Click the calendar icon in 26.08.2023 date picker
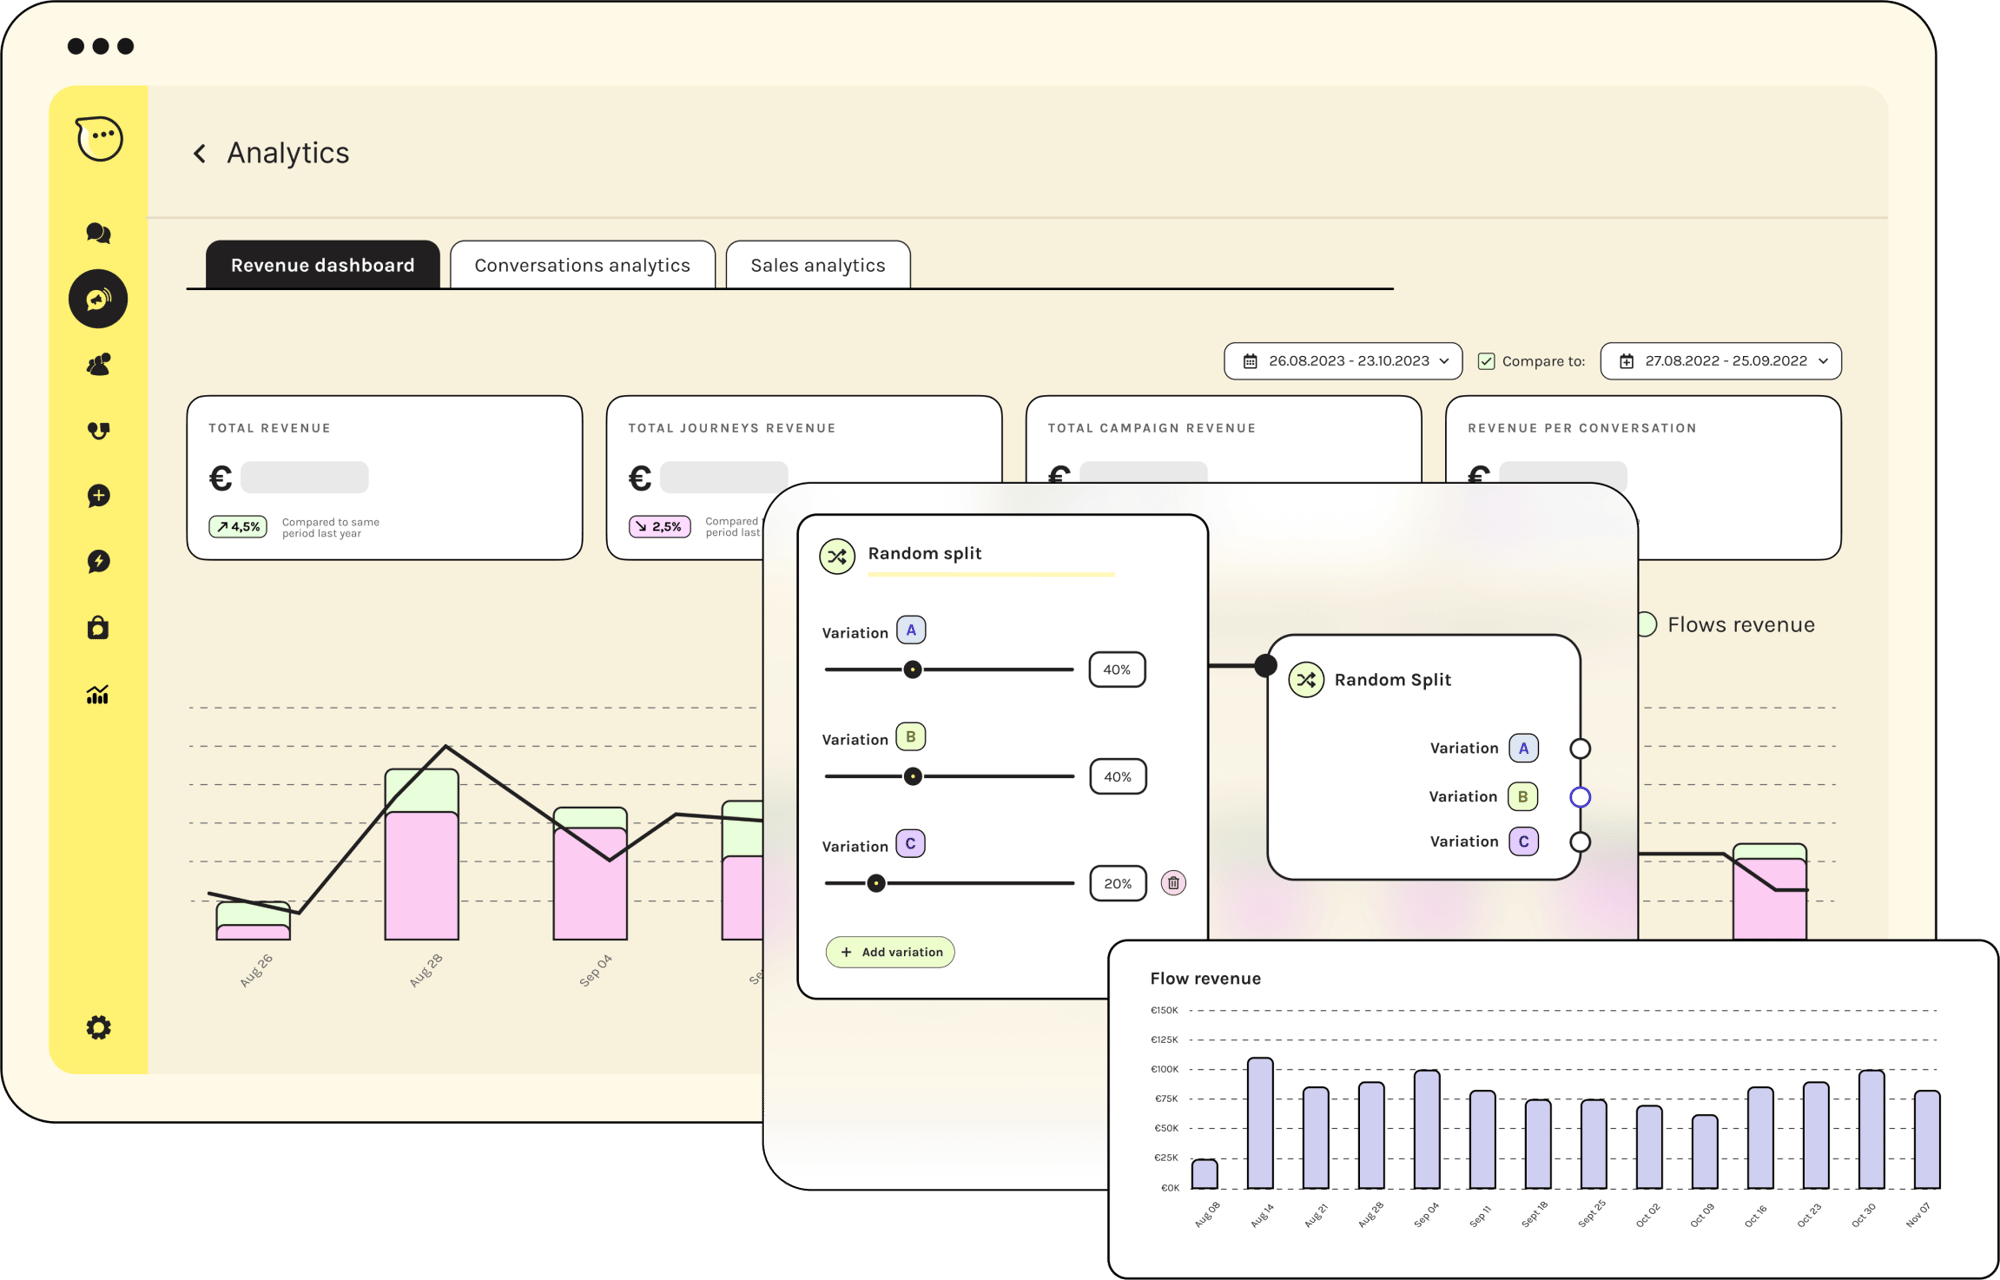The height and width of the screenshot is (1280, 2000). pyautogui.click(x=1250, y=361)
